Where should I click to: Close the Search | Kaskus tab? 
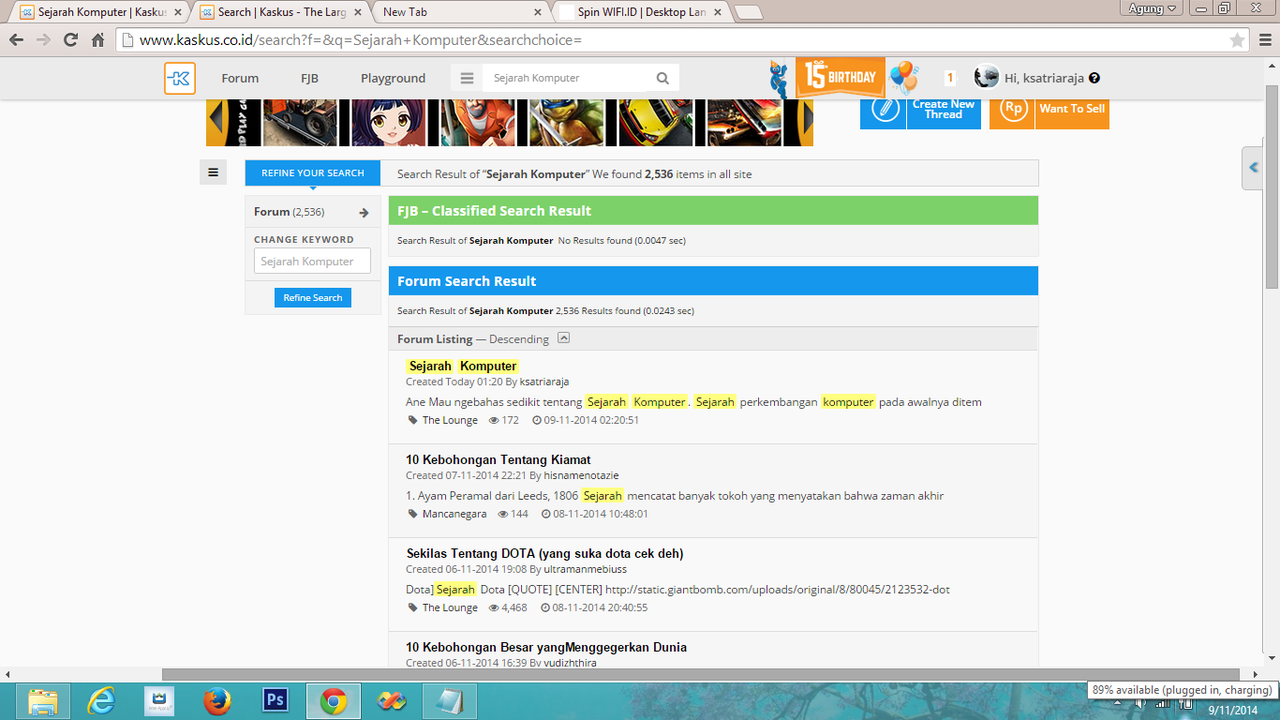click(x=356, y=12)
